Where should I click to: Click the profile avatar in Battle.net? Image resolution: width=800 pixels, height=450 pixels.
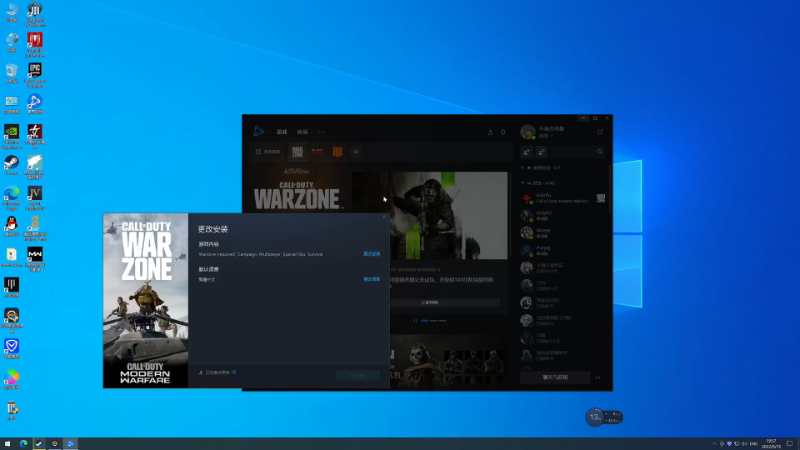pos(528,132)
